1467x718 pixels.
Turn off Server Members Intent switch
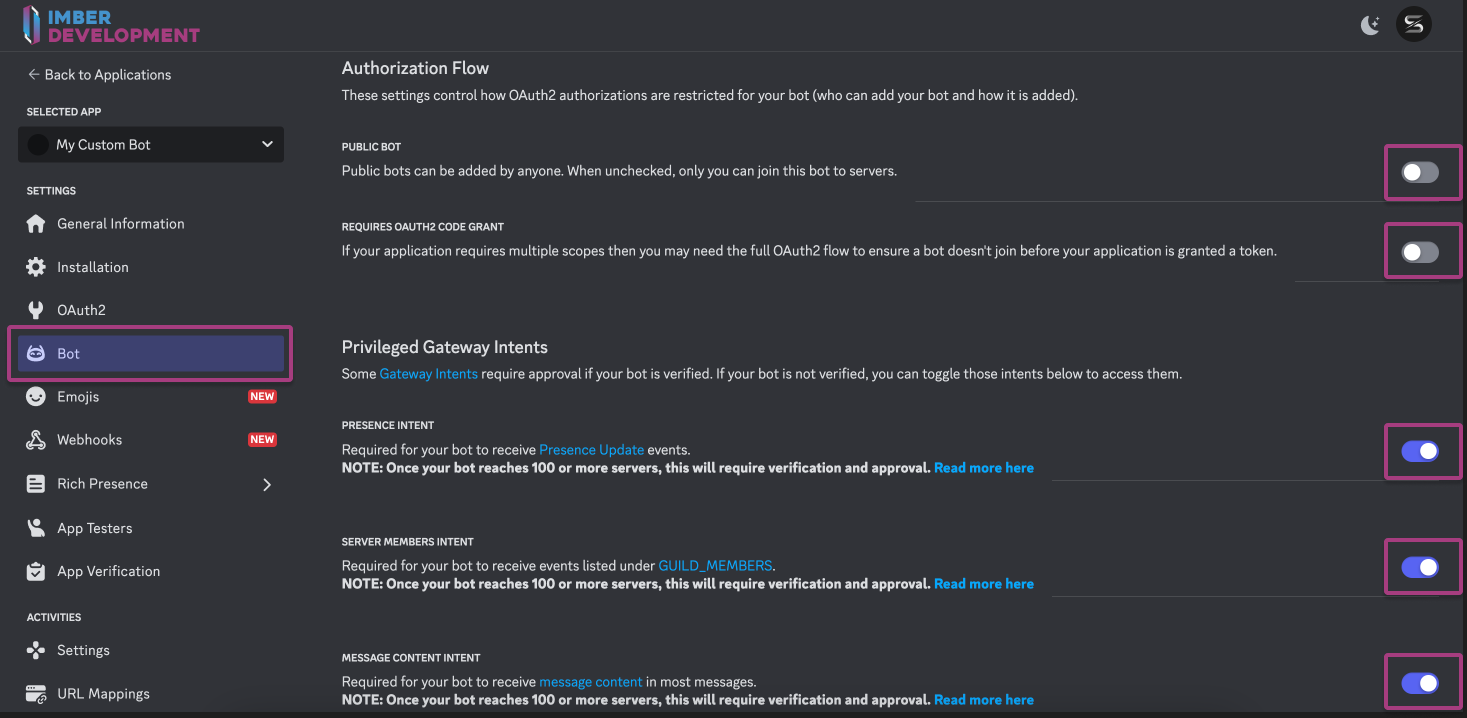tap(1420, 567)
